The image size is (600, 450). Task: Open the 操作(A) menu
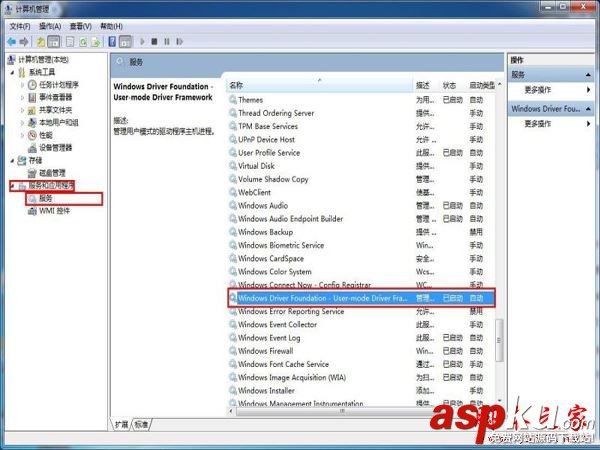[50, 26]
